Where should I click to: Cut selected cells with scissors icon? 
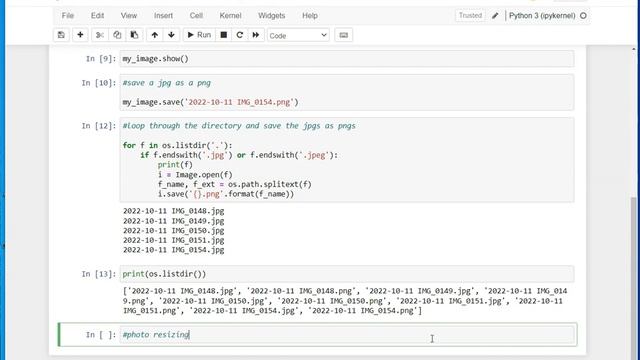(x=100, y=35)
